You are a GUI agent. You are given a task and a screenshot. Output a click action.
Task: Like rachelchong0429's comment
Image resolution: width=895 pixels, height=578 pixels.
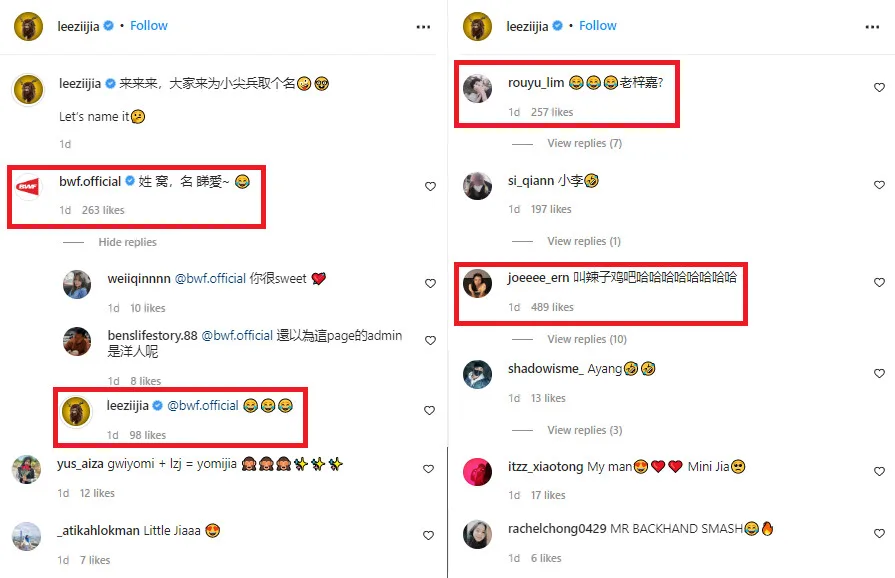coord(879,533)
